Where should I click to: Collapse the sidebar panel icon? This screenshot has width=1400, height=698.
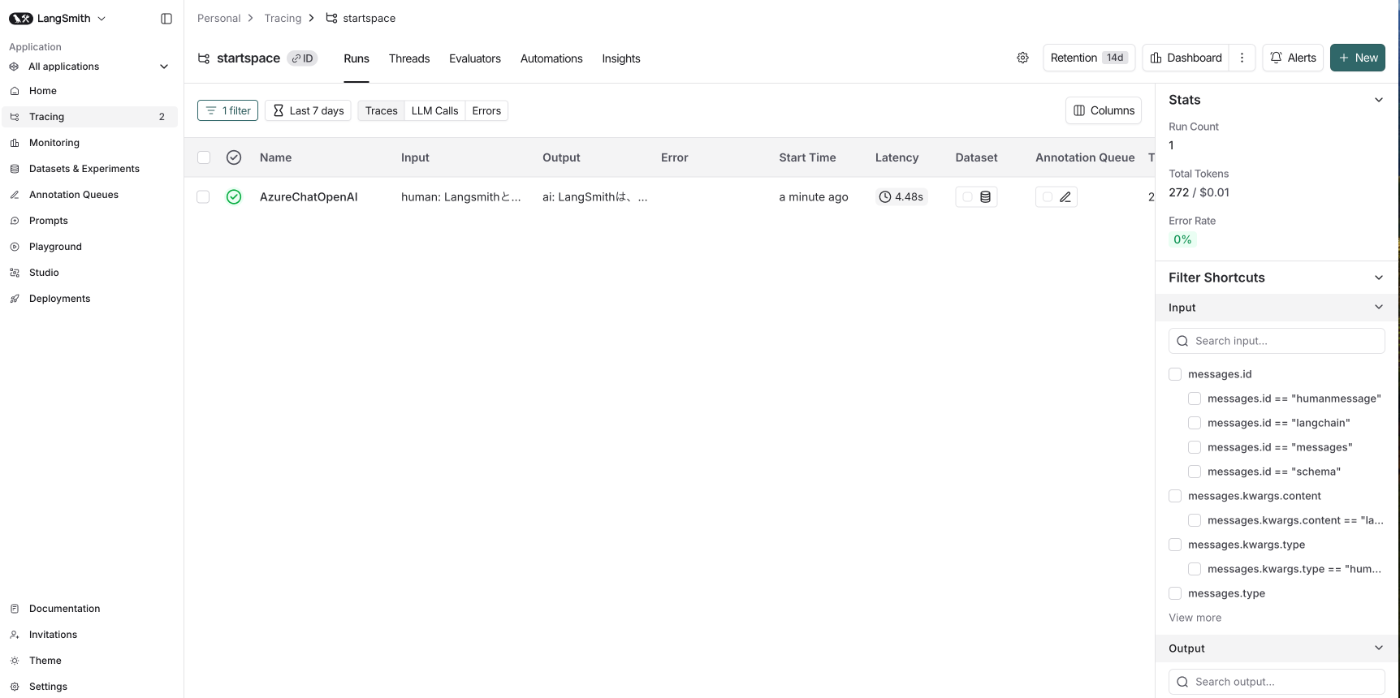tap(166, 18)
